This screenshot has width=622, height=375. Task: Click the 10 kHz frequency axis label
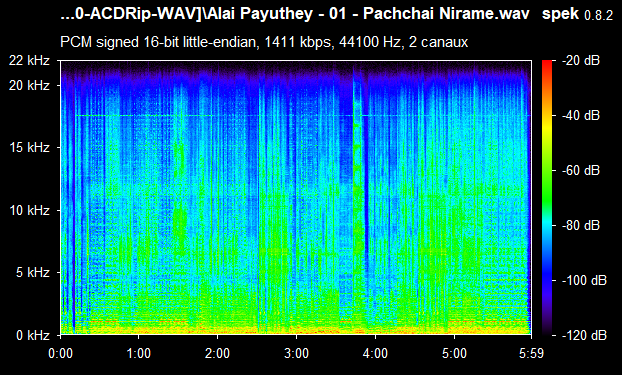(29, 210)
